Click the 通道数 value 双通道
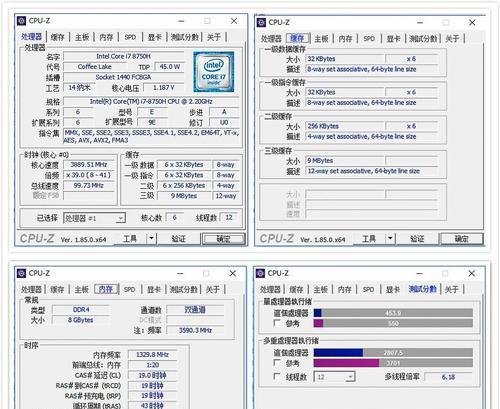 [x=195, y=310]
